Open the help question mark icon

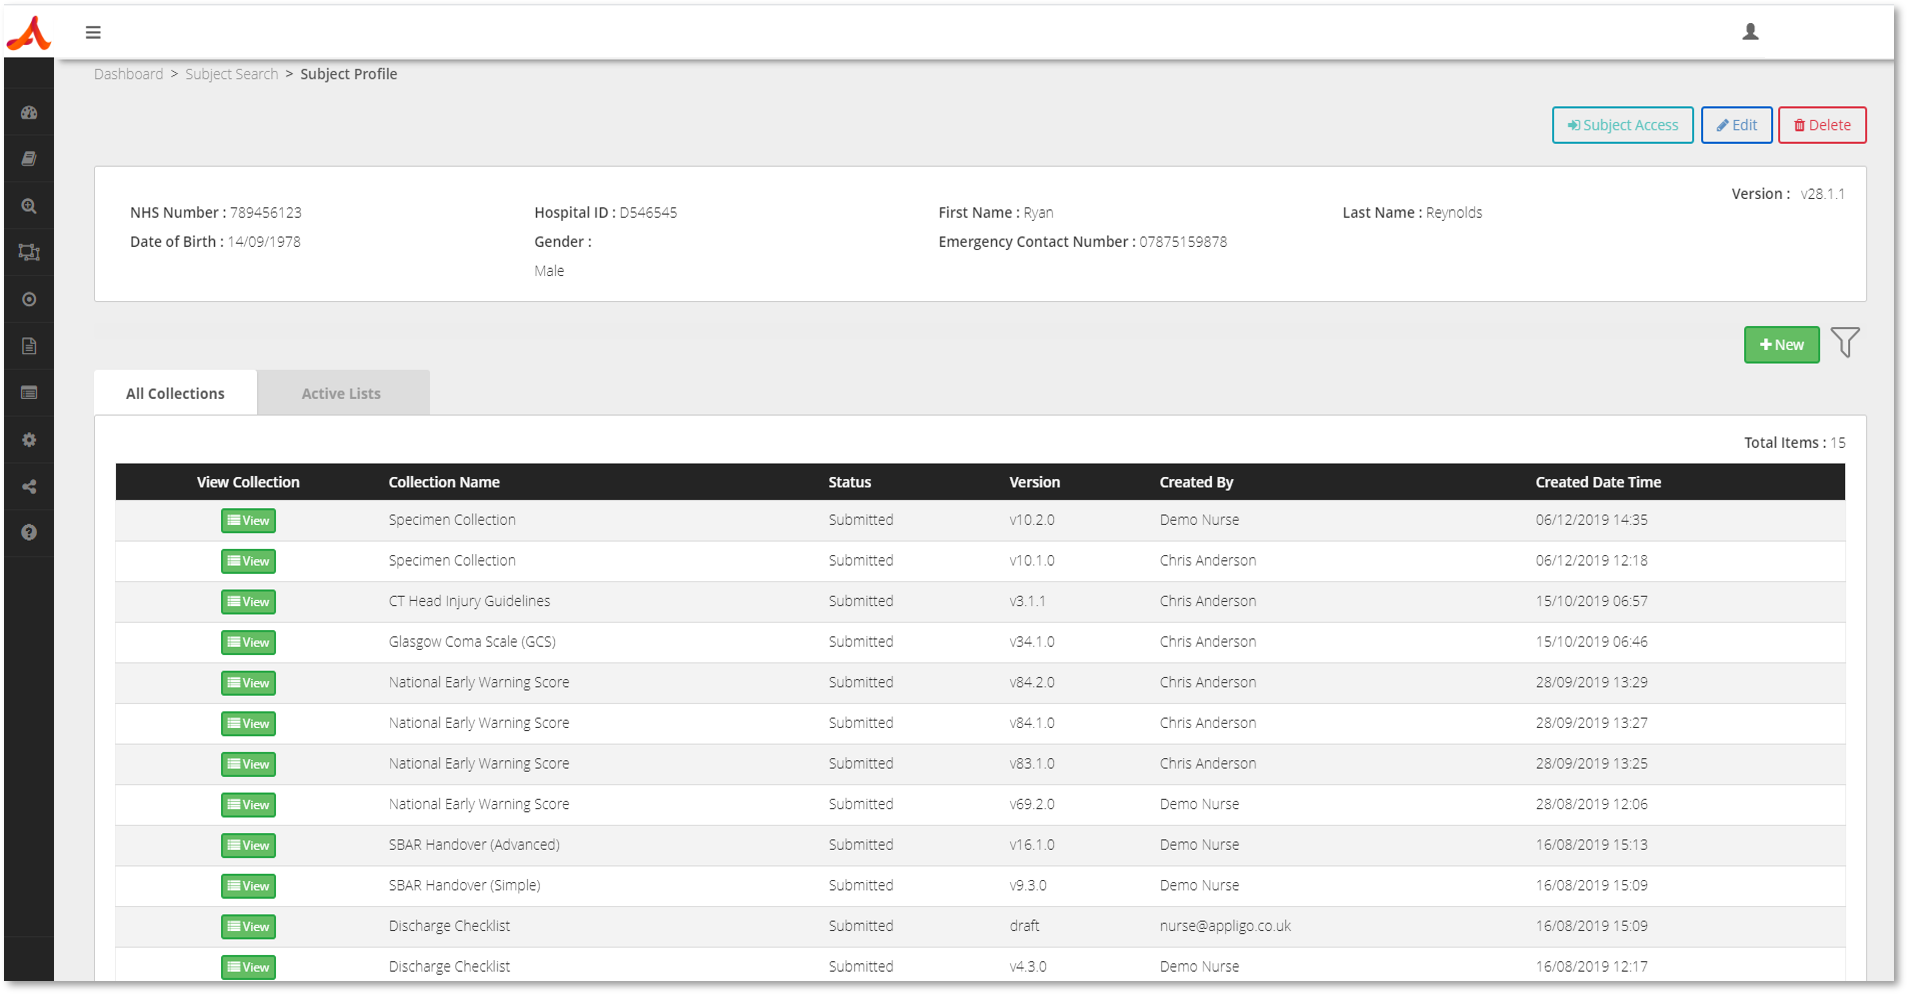(x=29, y=532)
